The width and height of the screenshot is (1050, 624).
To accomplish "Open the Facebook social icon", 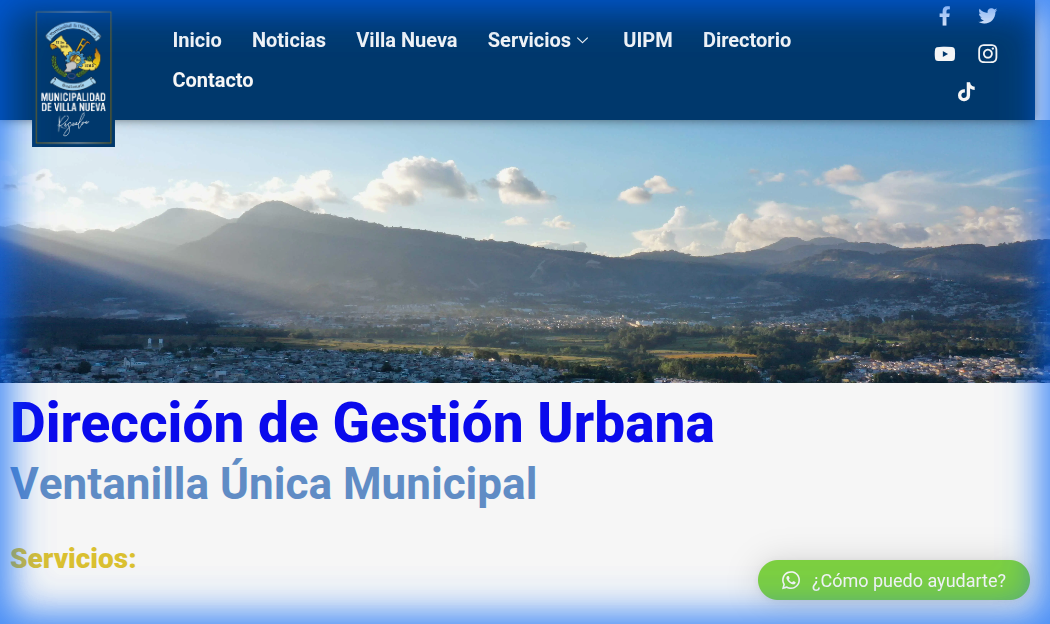I will [x=944, y=16].
